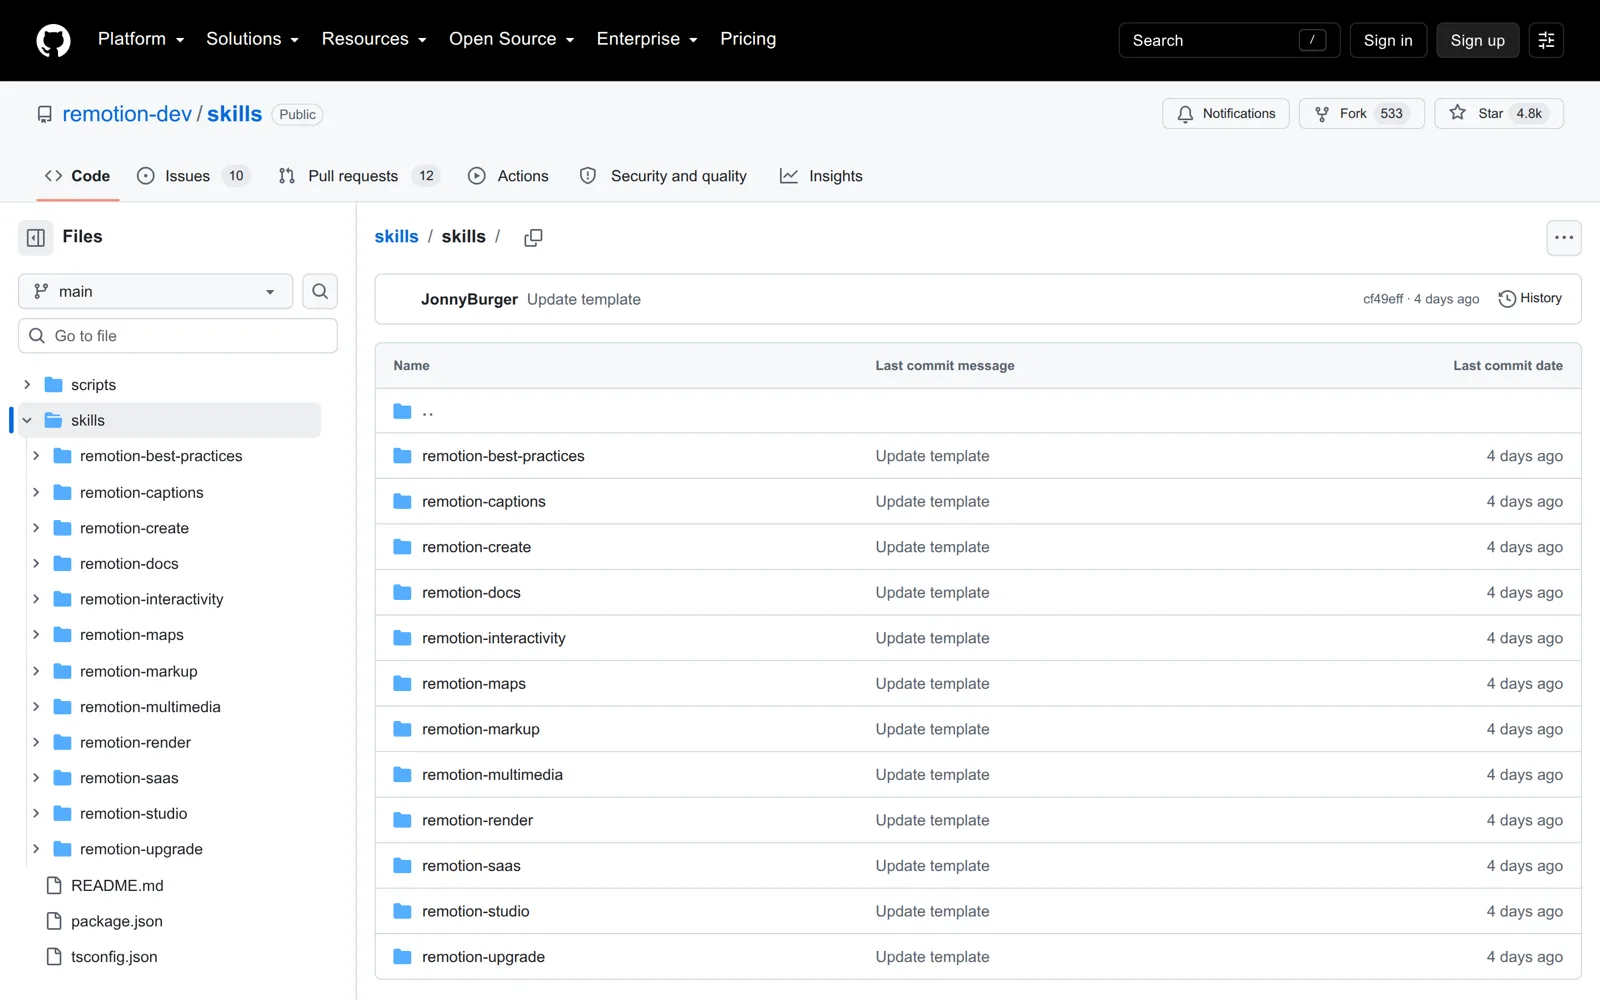Open JonnyBurger's profile link

pos(469,299)
